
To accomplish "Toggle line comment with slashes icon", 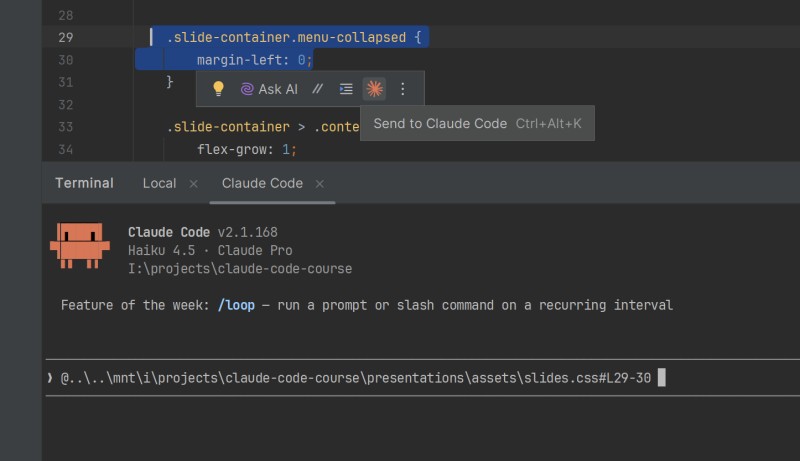I will [317, 89].
